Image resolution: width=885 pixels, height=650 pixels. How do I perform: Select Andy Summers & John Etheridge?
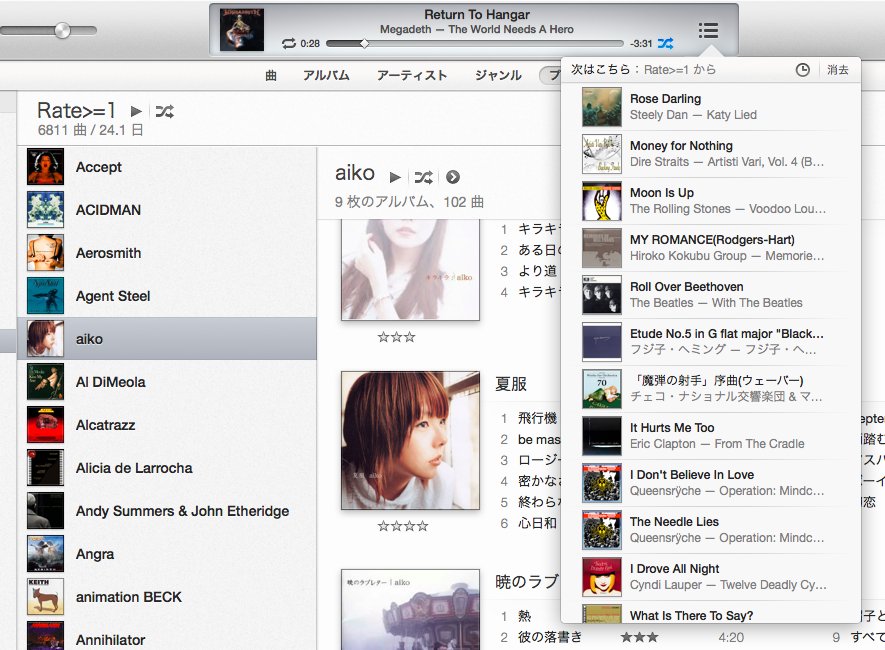pos(167,511)
